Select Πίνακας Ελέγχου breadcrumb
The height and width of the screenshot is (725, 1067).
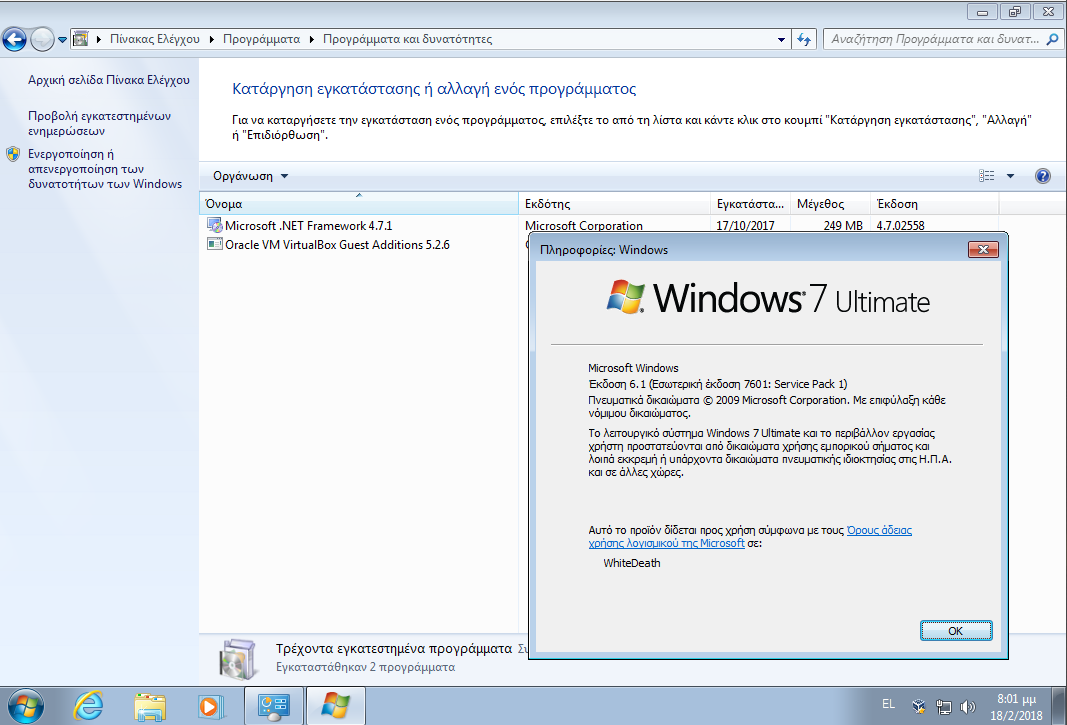tap(154, 39)
